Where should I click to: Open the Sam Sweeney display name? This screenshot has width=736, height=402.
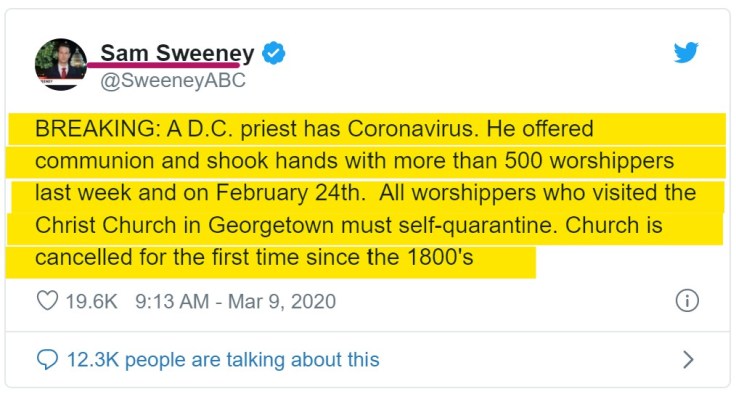pos(177,54)
